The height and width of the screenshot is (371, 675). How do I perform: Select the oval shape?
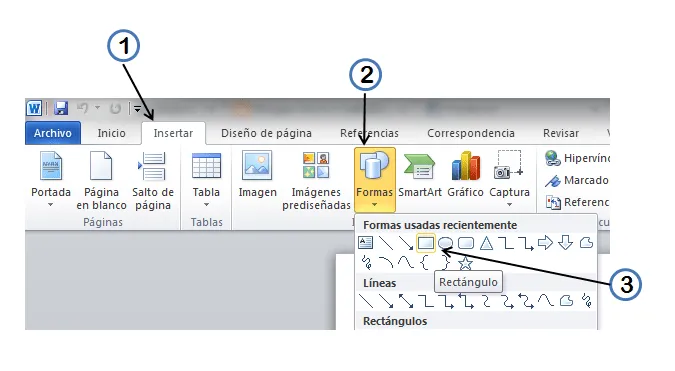coord(445,244)
